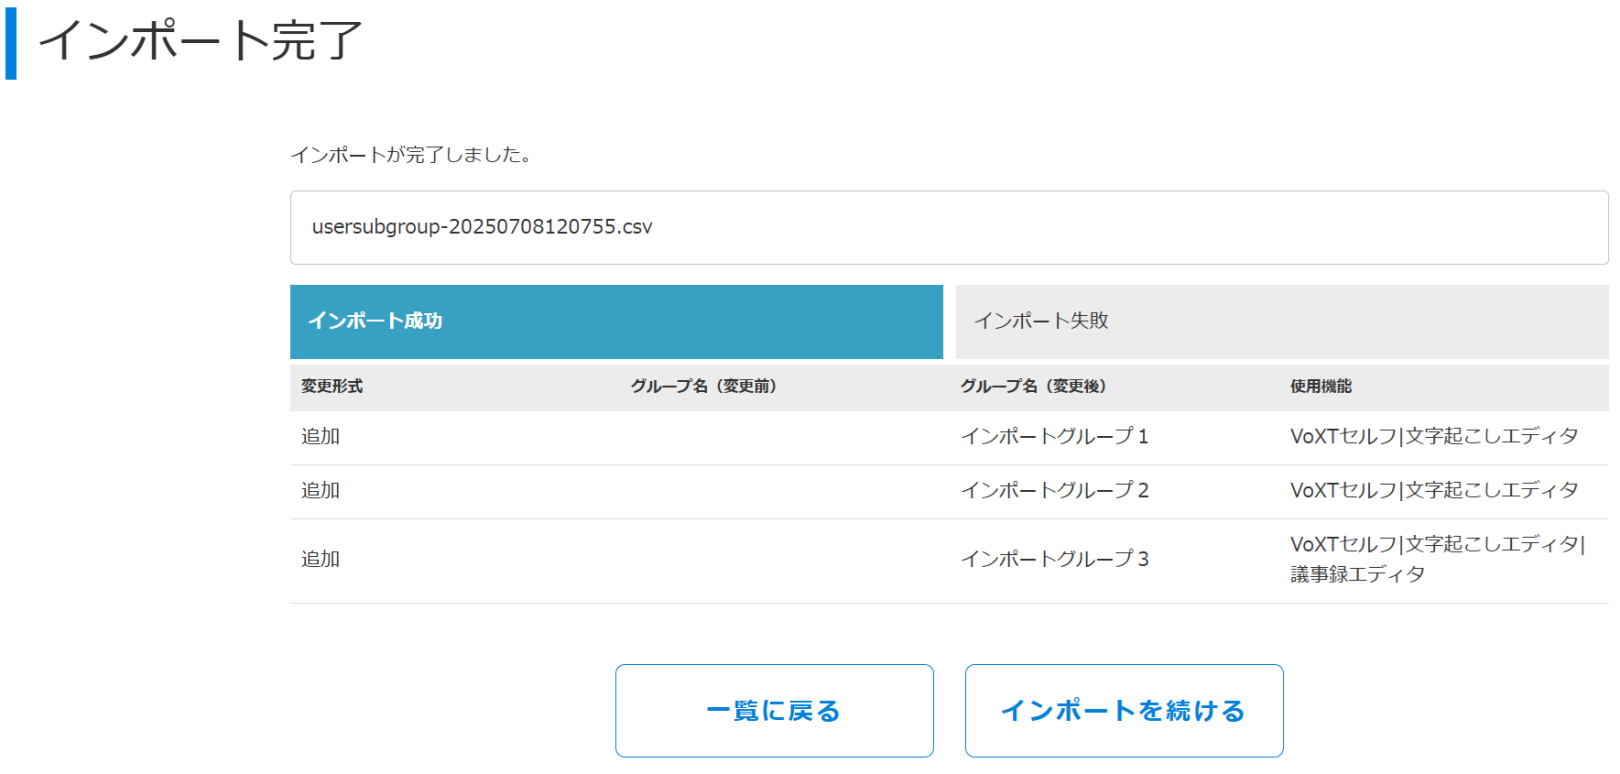Image resolution: width=1620 pixels, height=774 pixels.
Task: Click the 一覧に戻る button
Action: pyautogui.click(x=774, y=710)
